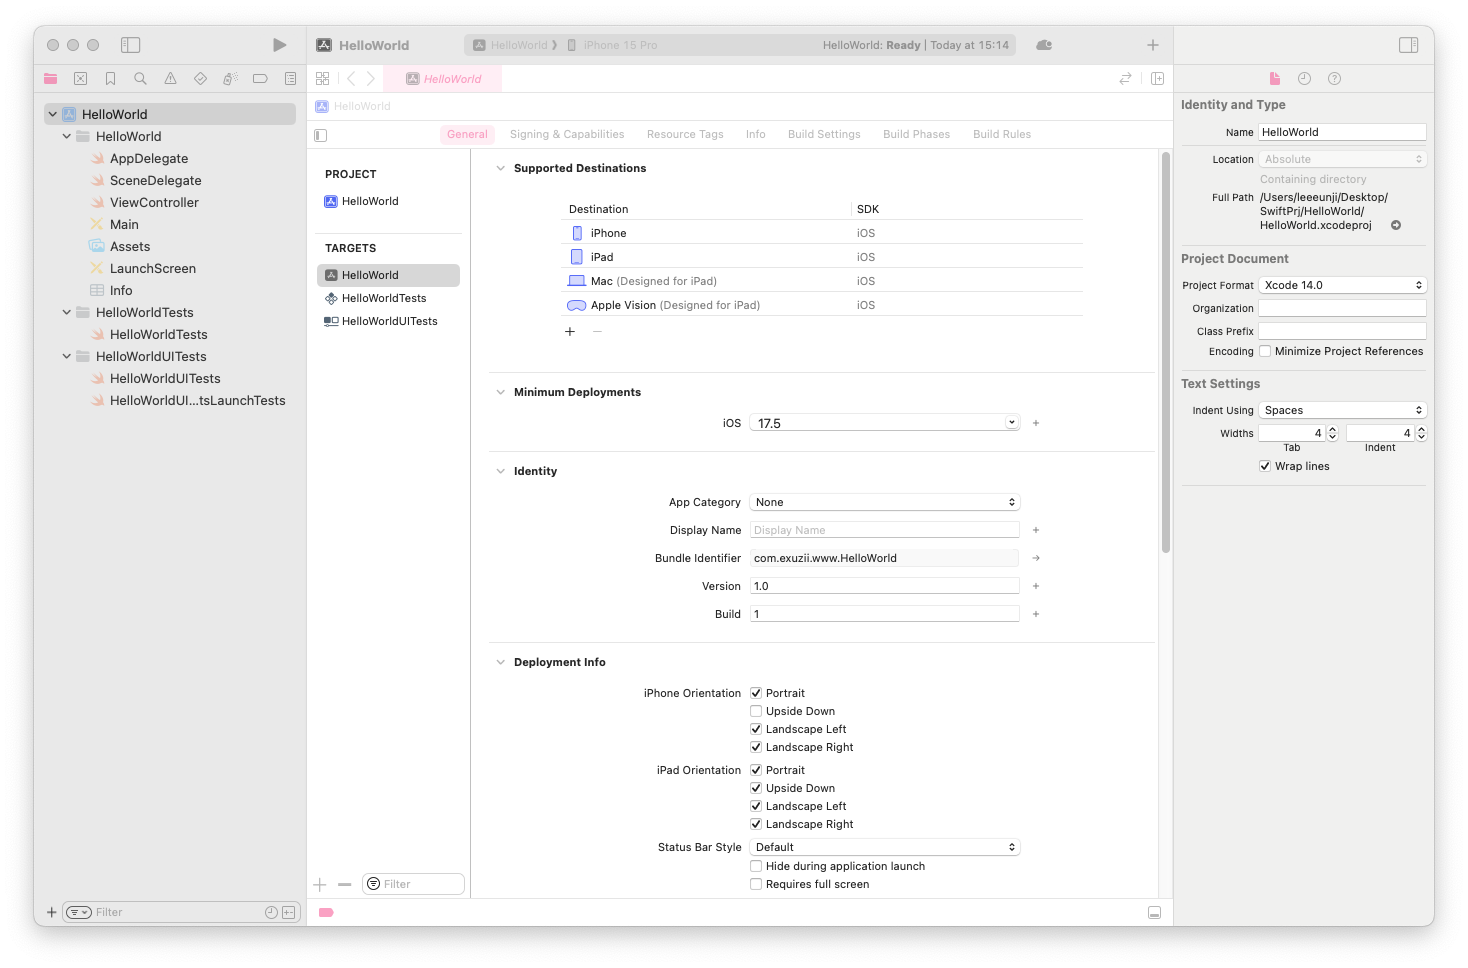The height and width of the screenshot is (968, 1468).
Task: Uncheck iPhone Landscape Right orientation
Action: 756,747
